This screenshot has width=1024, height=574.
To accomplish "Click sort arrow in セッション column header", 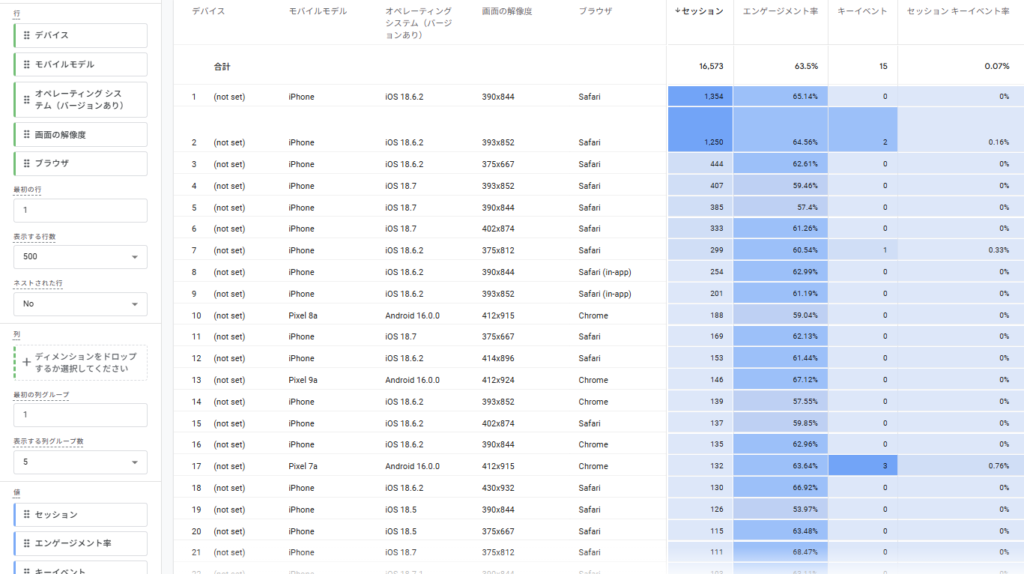I will click(x=679, y=10).
